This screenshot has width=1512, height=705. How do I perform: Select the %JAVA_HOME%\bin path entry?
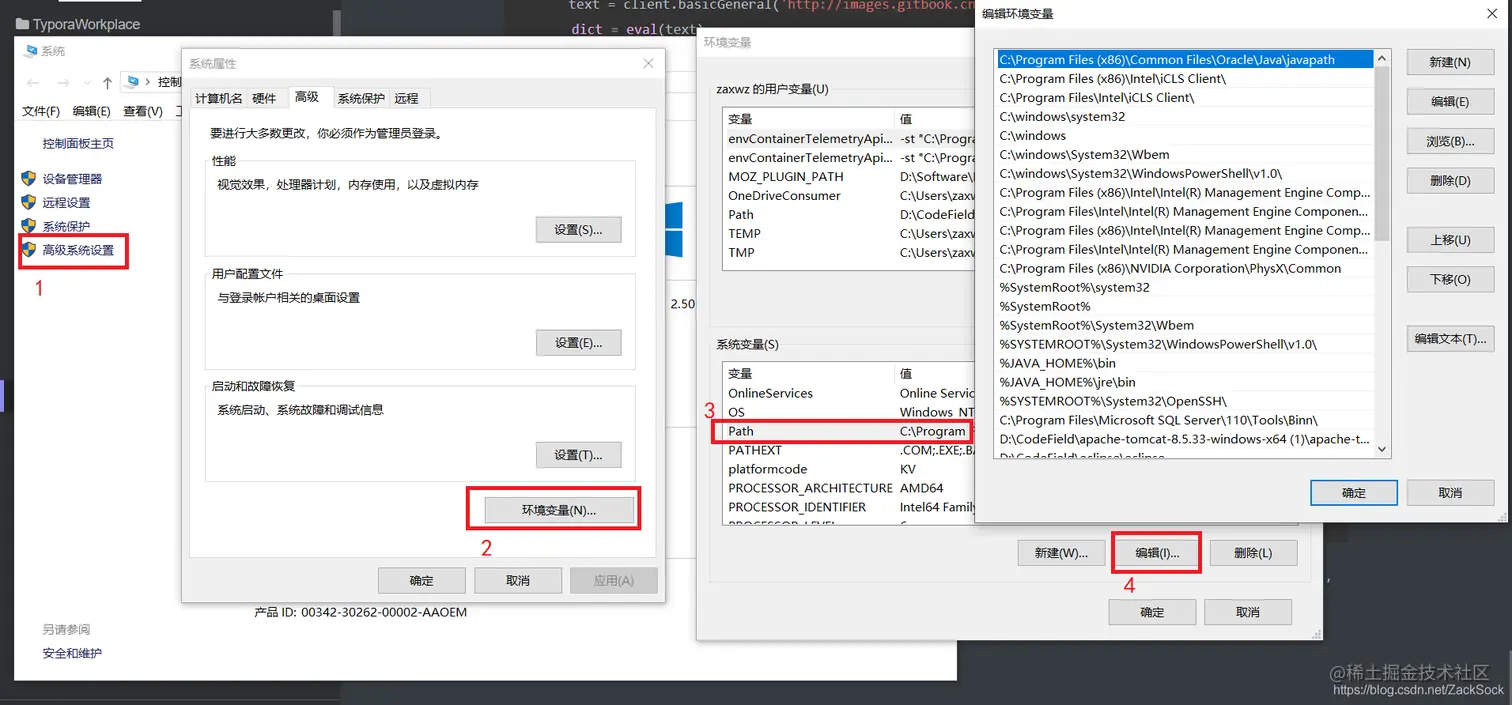tap(1186, 363)
